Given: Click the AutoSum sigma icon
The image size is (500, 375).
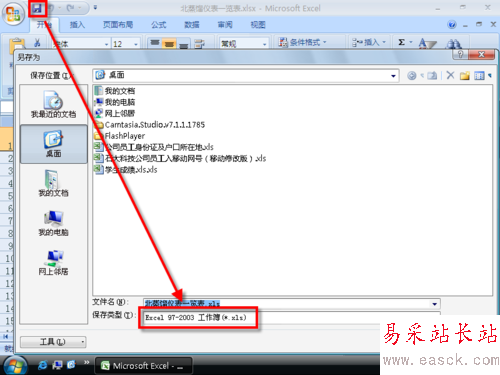Looking at the screenshot, I should (402, 42).
